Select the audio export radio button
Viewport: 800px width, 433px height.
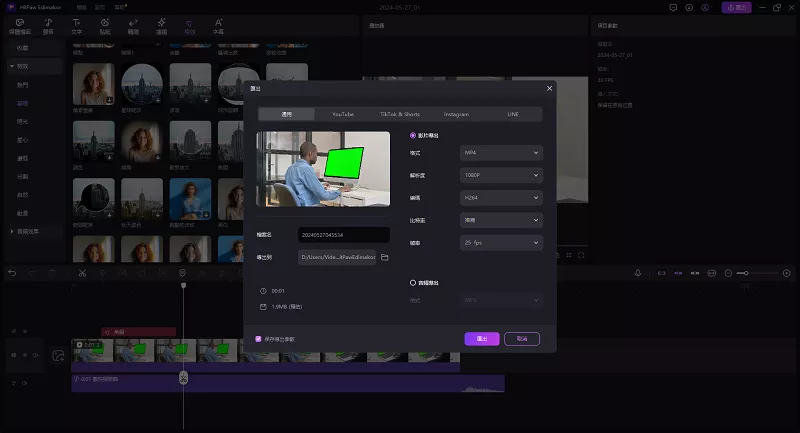point(414,282)
